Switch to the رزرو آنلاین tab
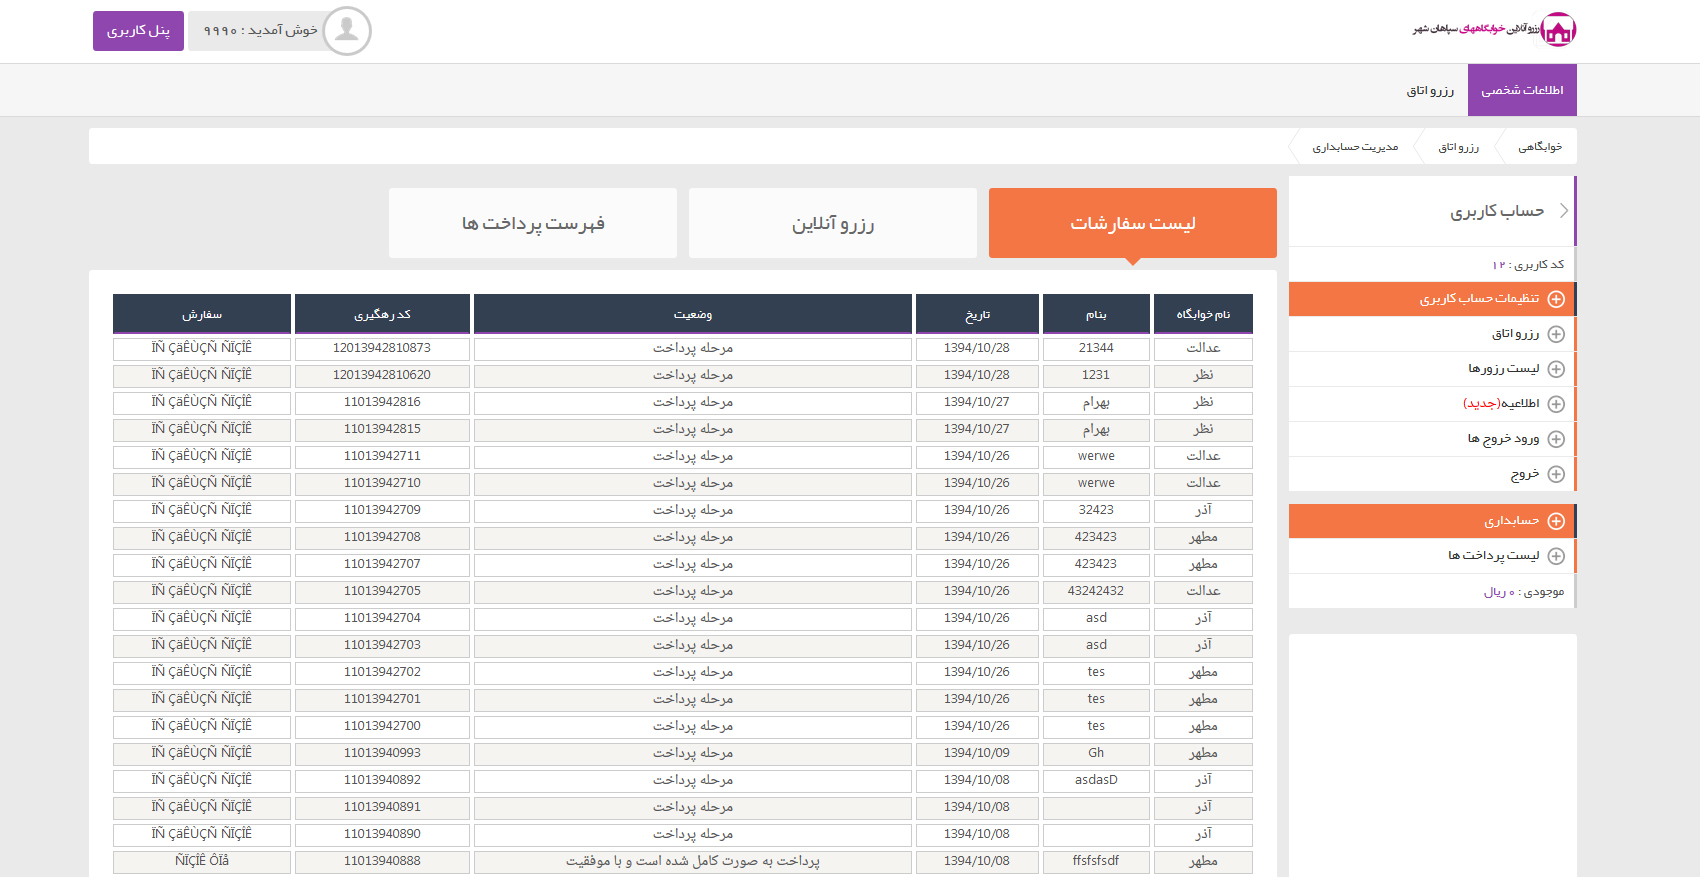The height and width of the screenshot is (877, 1700). point(832,223)
